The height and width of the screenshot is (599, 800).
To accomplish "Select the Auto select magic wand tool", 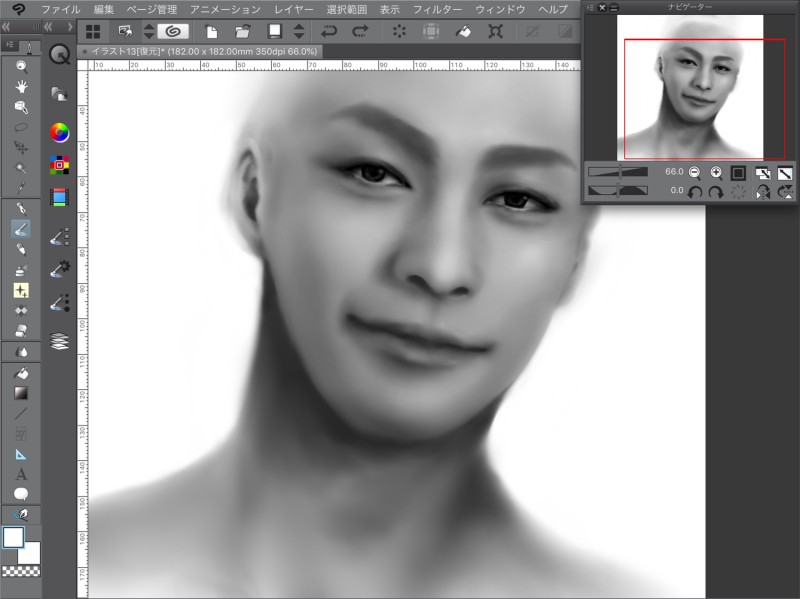I will (x=21, y=168).
